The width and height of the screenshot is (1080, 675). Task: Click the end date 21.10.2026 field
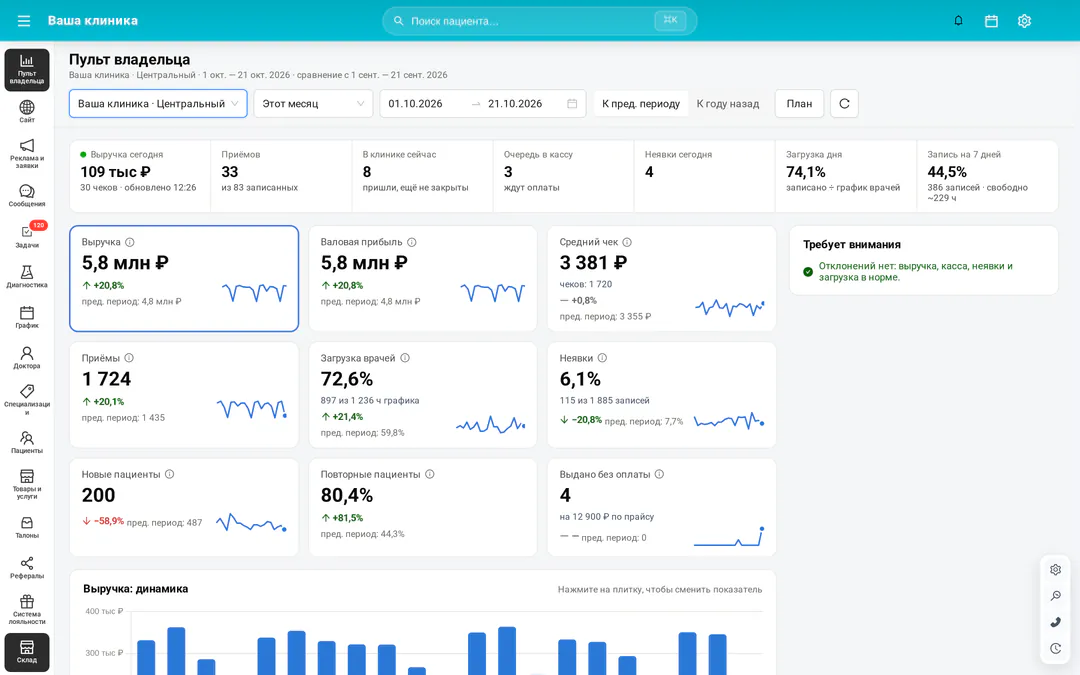[x=515, y=103]
